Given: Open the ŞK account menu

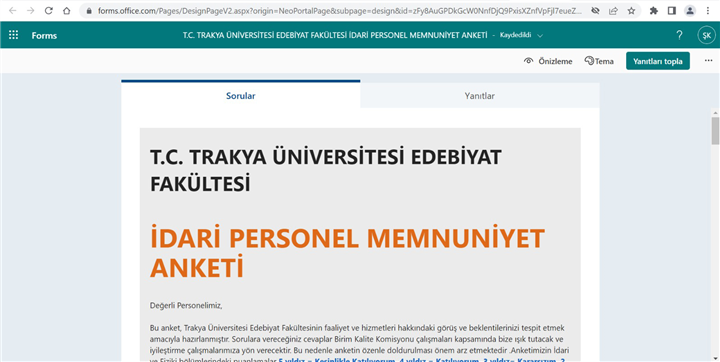Looking at the screenshot, I should [706, 35].
